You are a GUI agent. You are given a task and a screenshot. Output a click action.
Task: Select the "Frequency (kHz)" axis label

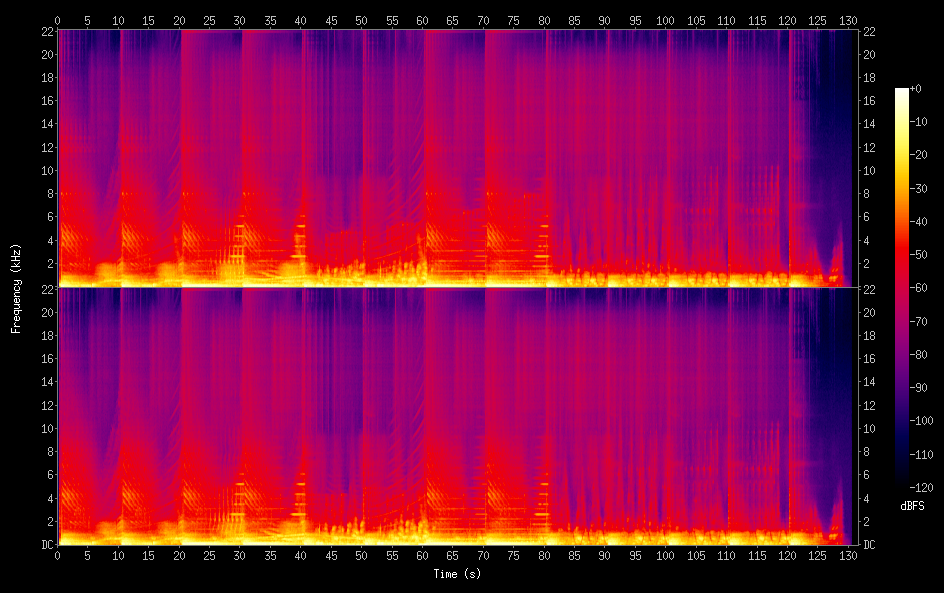pyautogui.click(x=16, y=287)
